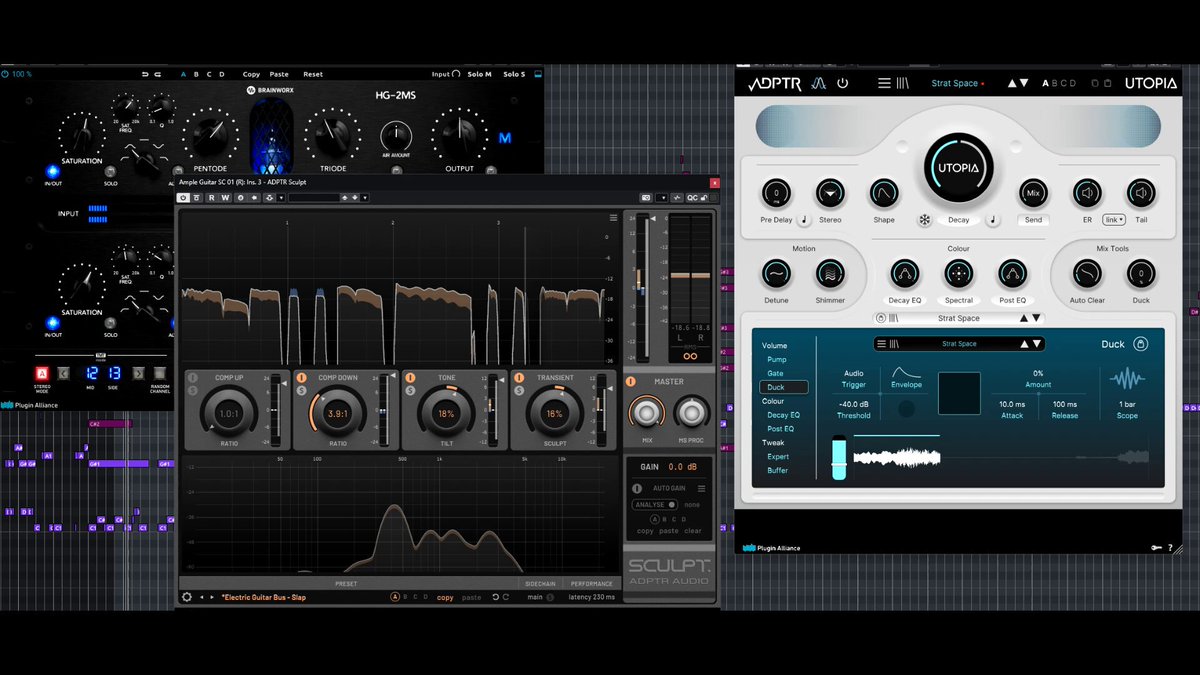Toggle the Comp Down module power button

[301, 378]
